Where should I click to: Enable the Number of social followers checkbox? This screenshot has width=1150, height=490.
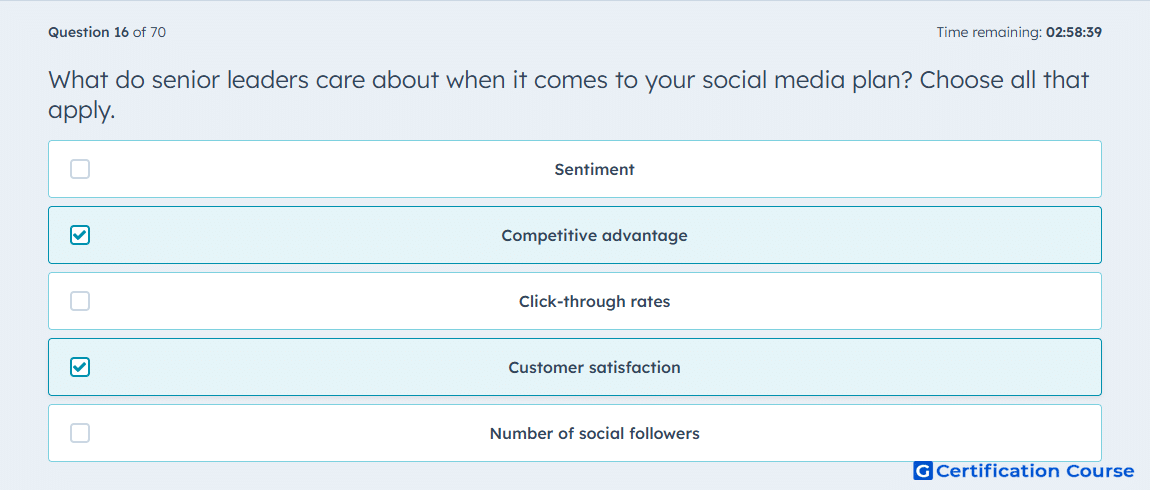pos(80,434)
